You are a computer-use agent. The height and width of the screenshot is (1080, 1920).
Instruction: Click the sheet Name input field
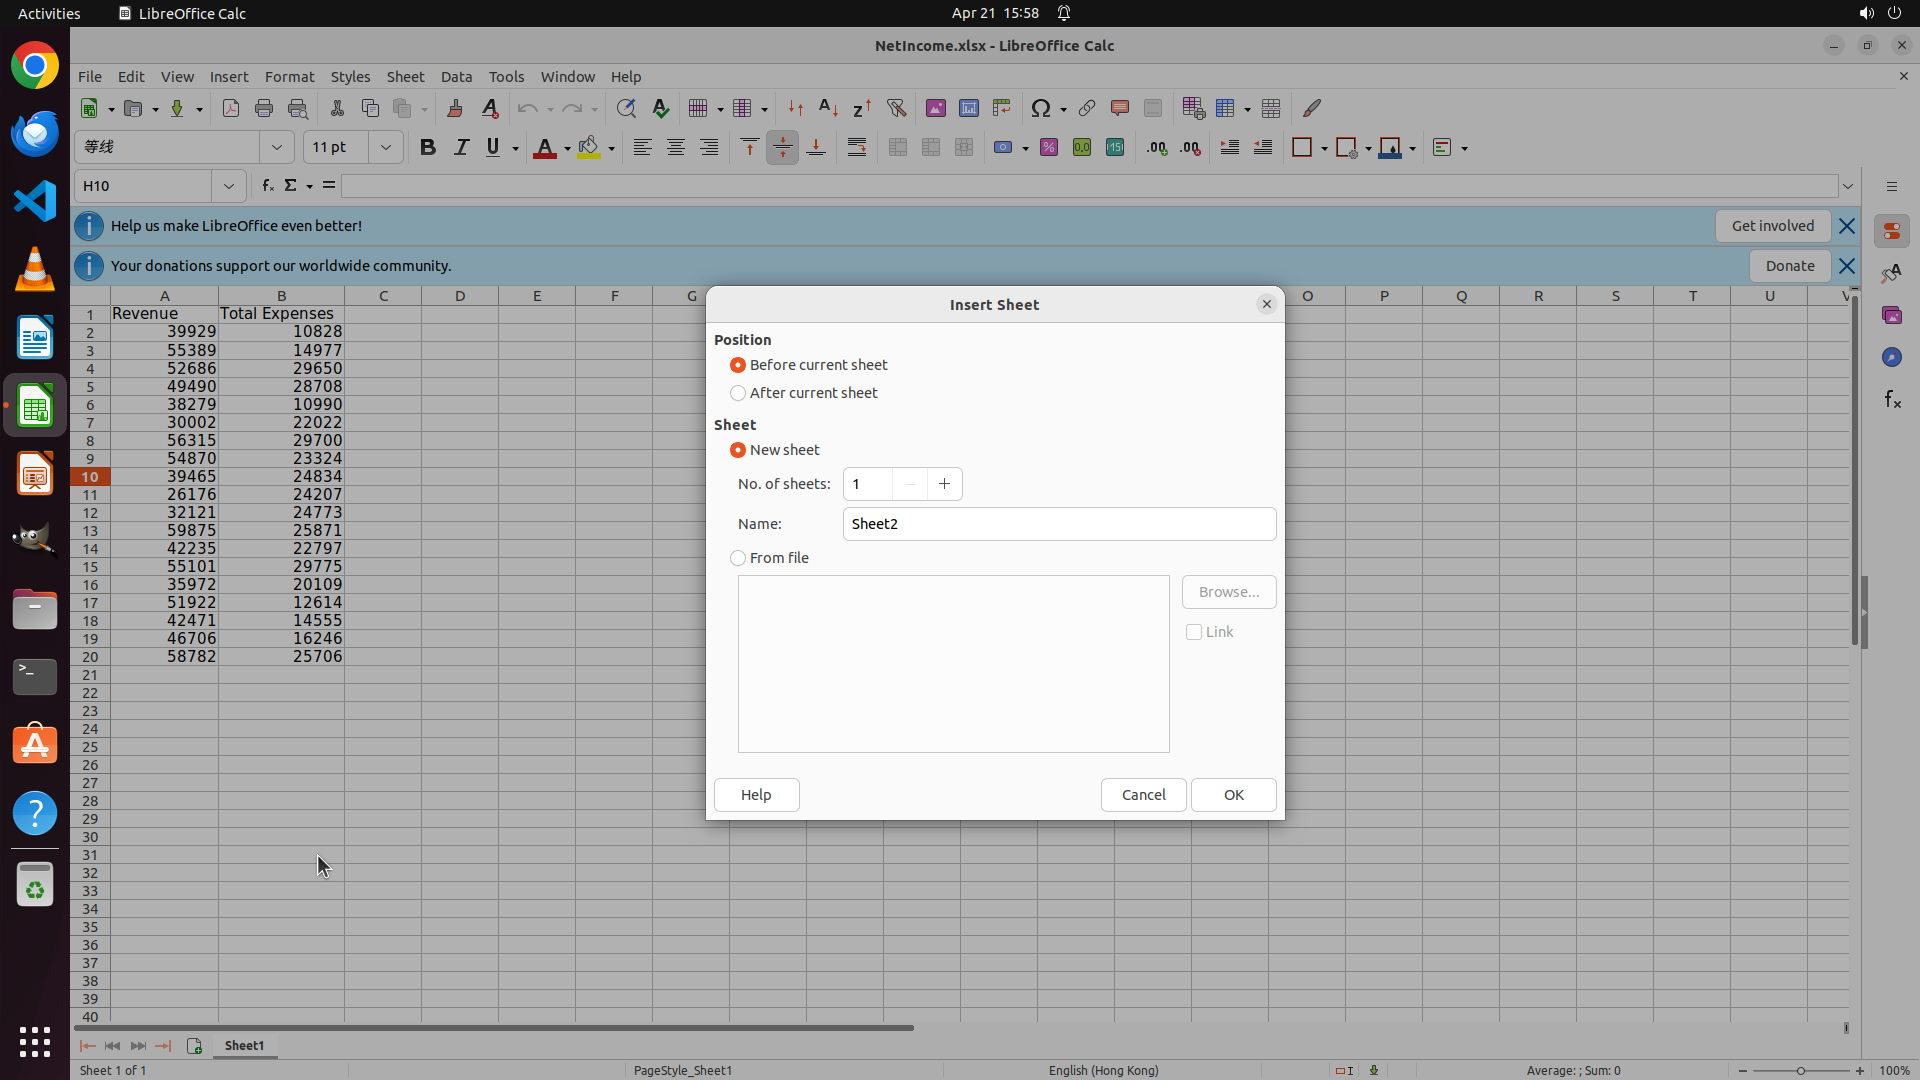coord(1059,524)
